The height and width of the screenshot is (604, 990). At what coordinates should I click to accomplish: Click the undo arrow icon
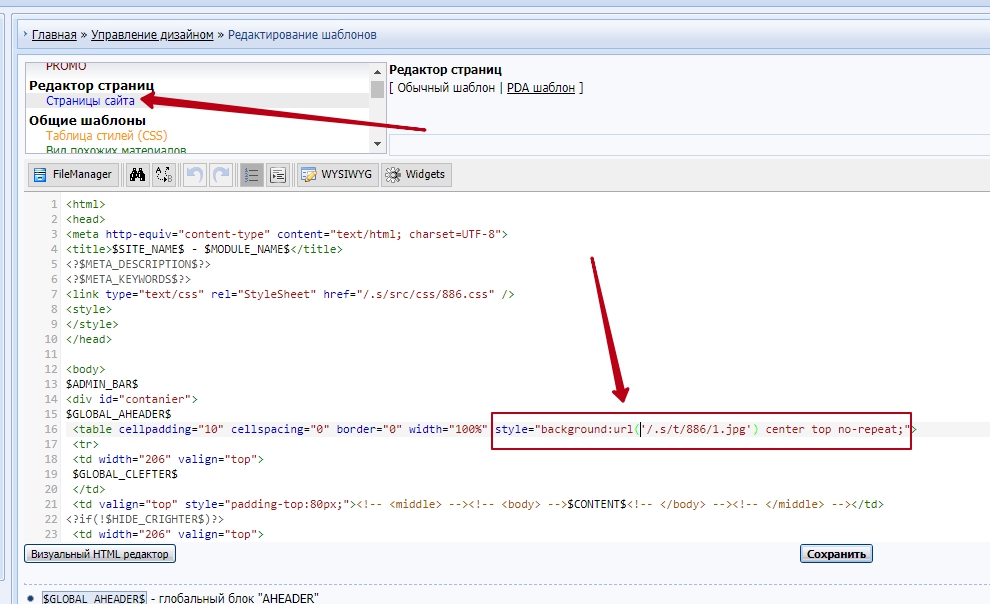tap(195, 175)
